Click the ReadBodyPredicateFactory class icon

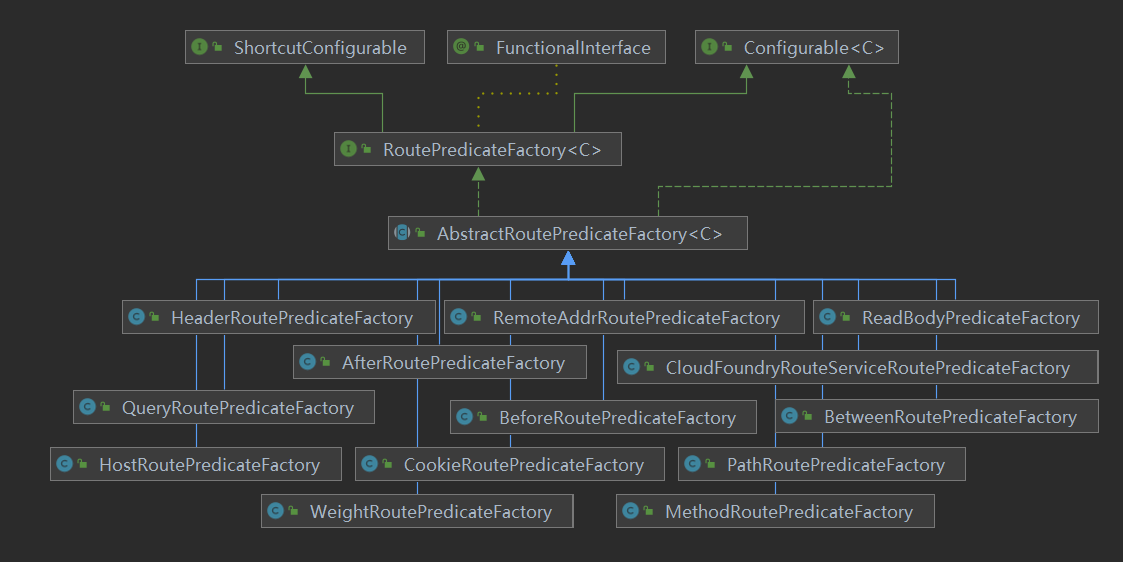pos(828,318)
